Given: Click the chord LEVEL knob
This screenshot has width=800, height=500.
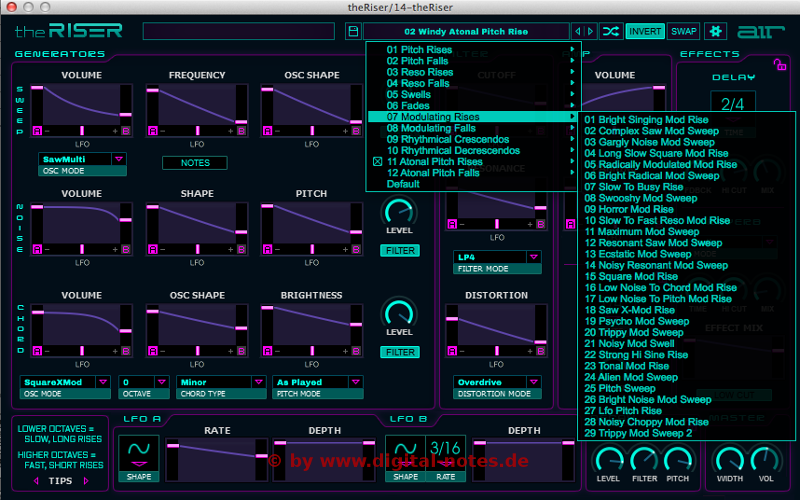Looking at the screenshot, I should click(x=399, y=313).
